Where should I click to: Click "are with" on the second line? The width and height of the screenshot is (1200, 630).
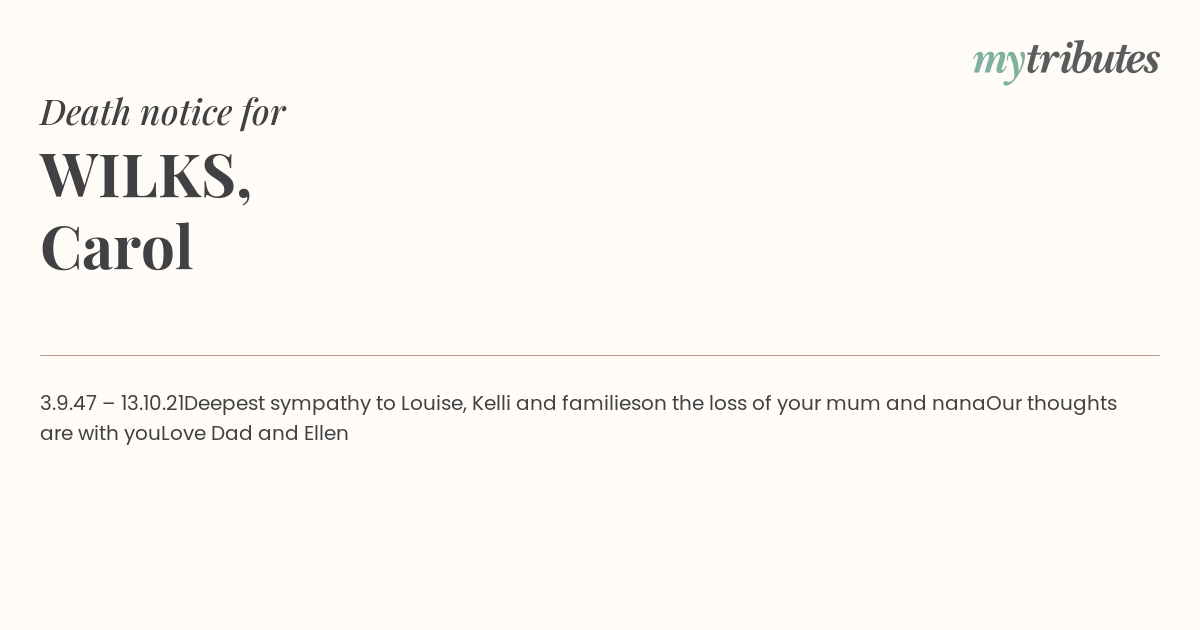(79, 434)
